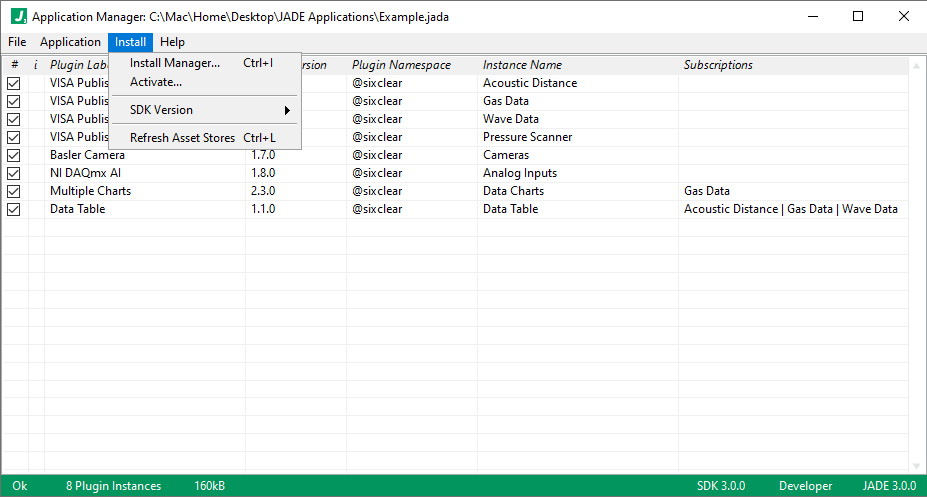Click the i info column header
The width and height of the screenshot is (927, 497).
[36, 65]
